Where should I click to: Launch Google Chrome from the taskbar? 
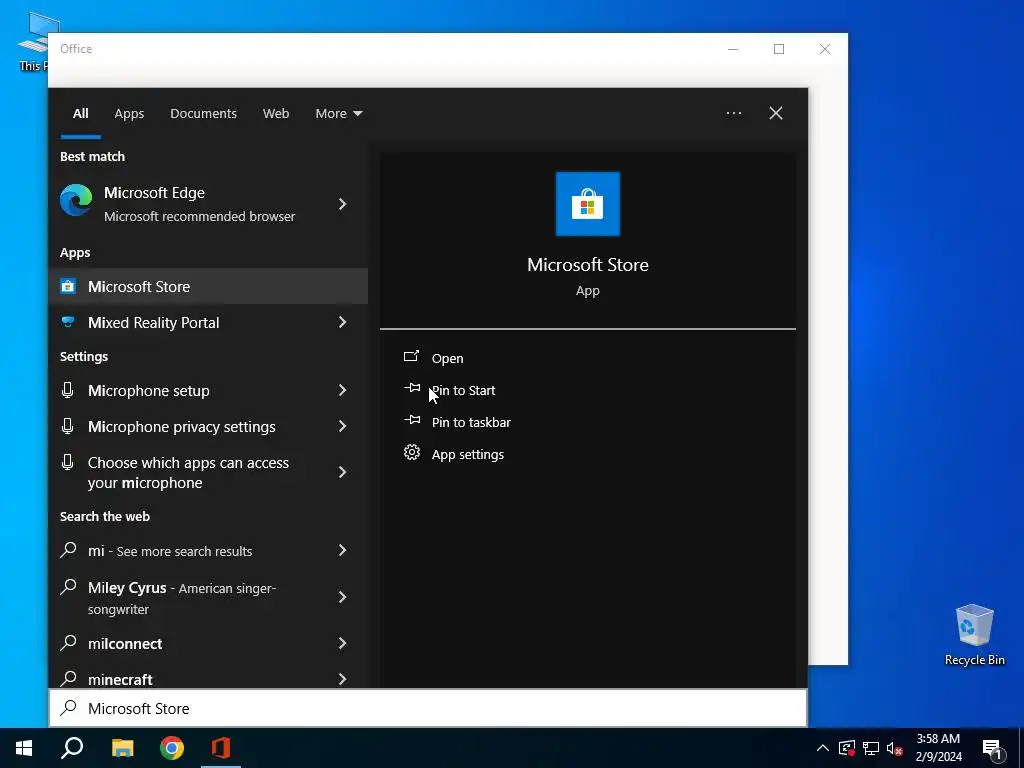tap(172, 748)
